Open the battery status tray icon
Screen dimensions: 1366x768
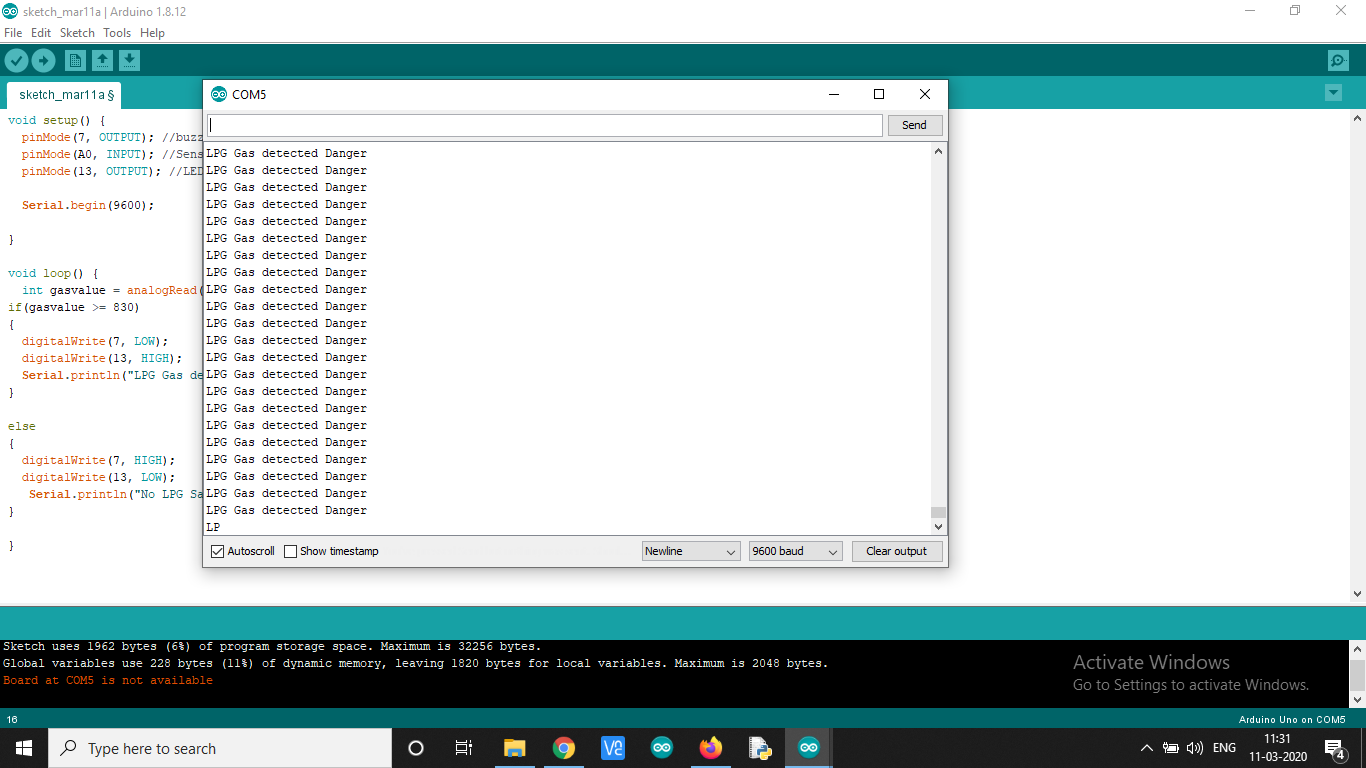click(x=1171, y=748)
